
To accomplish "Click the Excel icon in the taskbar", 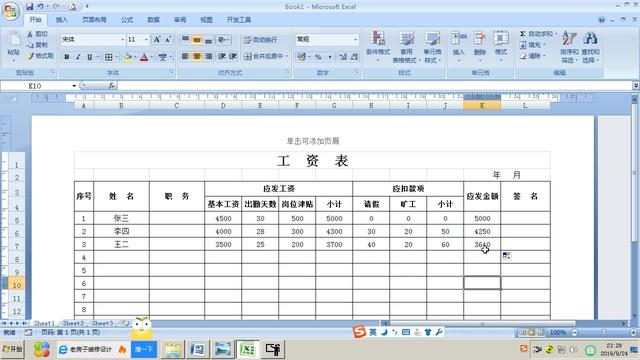I will (x=247, y=349).
